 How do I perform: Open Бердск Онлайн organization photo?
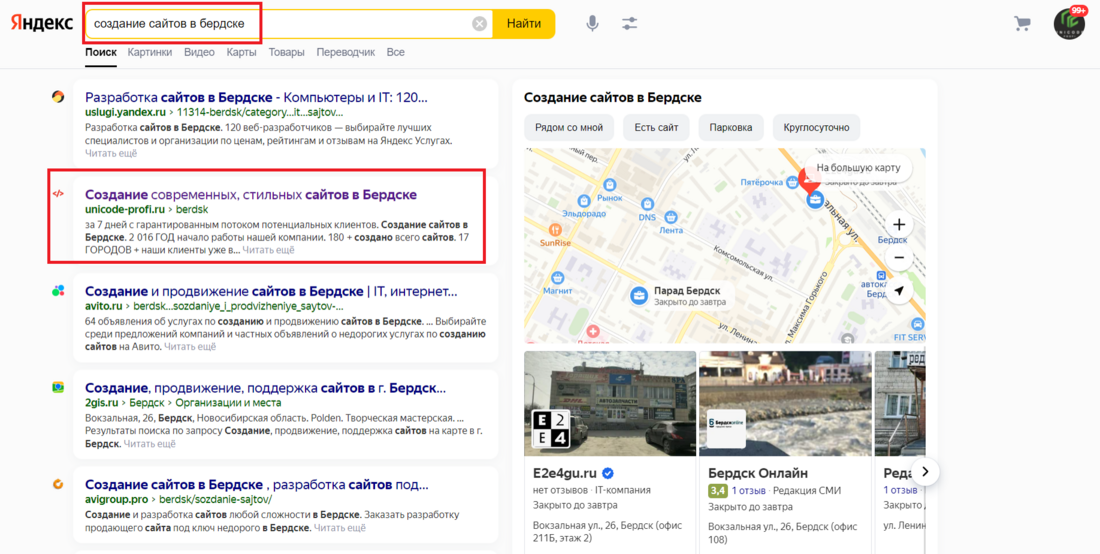coord(785,403)
